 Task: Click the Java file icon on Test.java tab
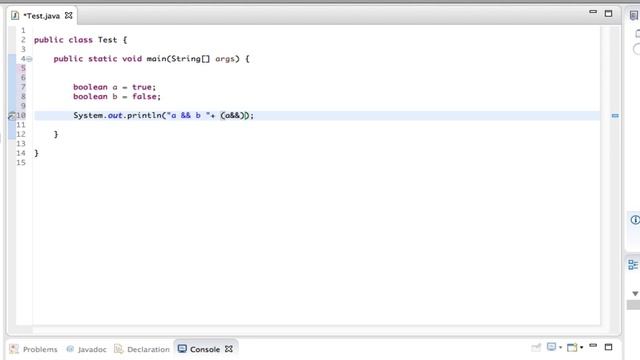point(15,16)
